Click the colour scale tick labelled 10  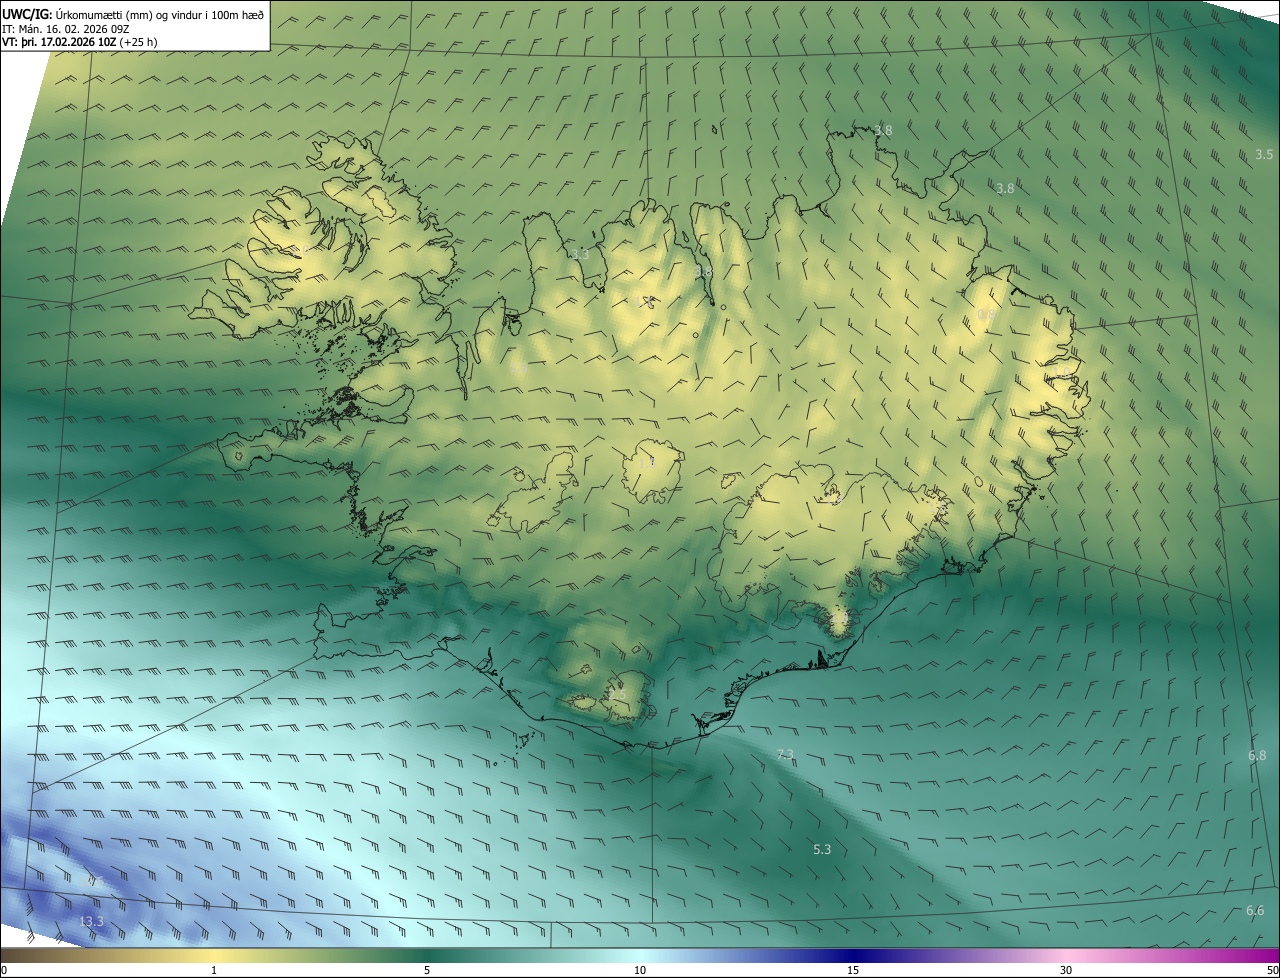coord(640,970)
